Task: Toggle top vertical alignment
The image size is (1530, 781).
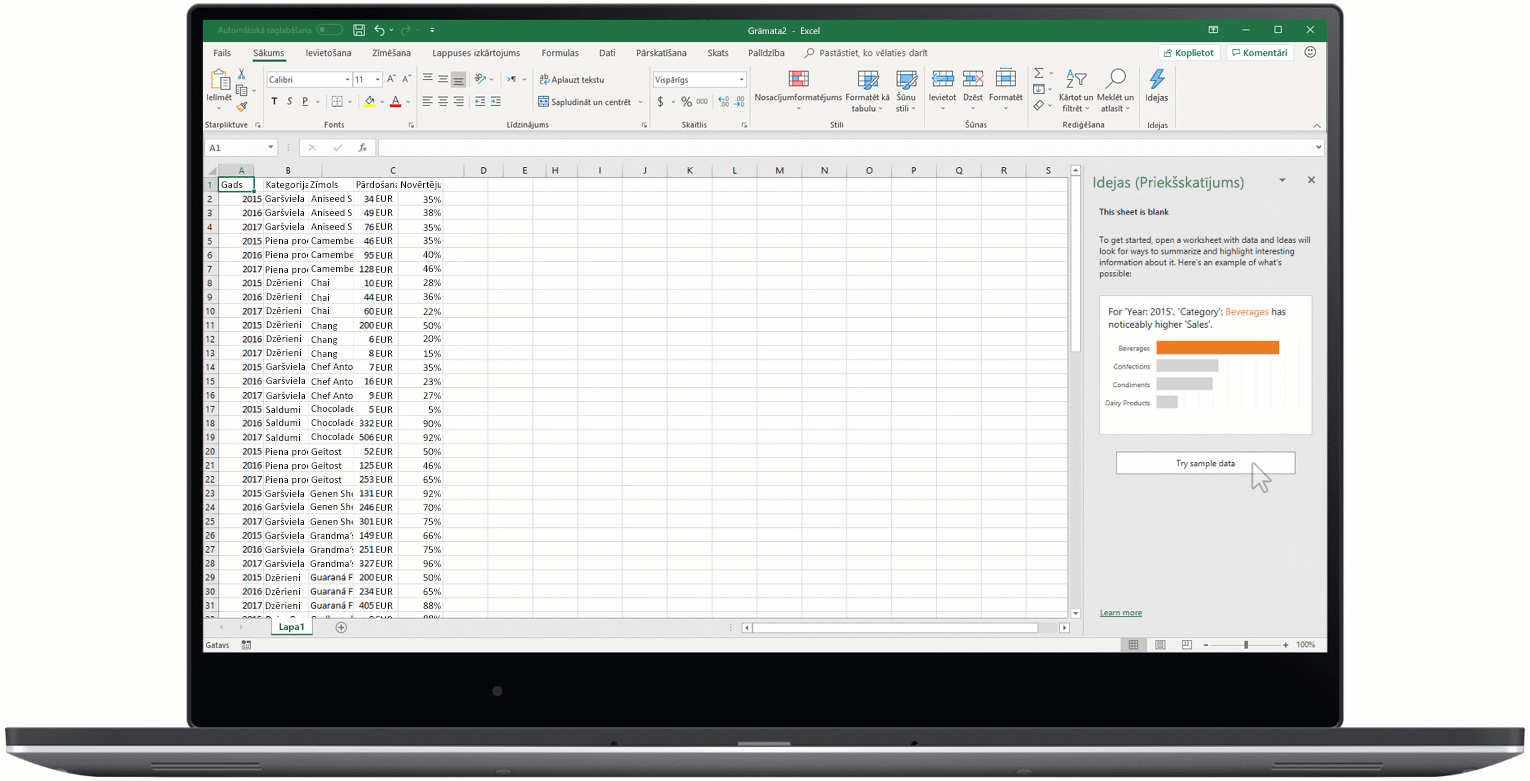Action: 427,79
